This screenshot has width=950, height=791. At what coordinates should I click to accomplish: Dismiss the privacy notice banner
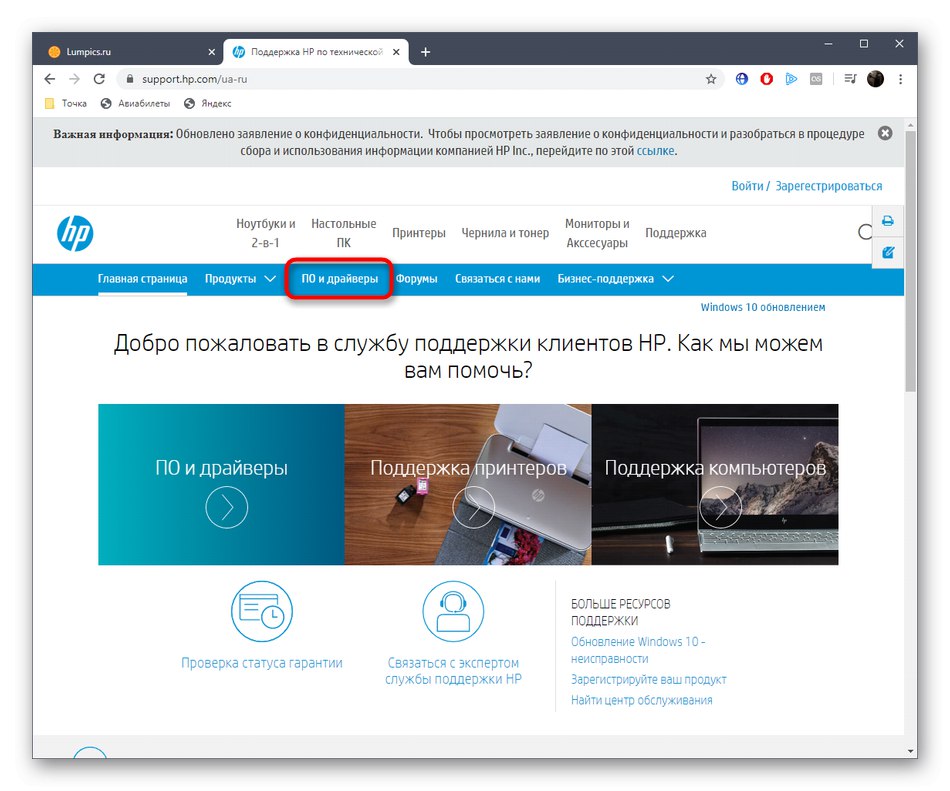click(x=885, y=133)
